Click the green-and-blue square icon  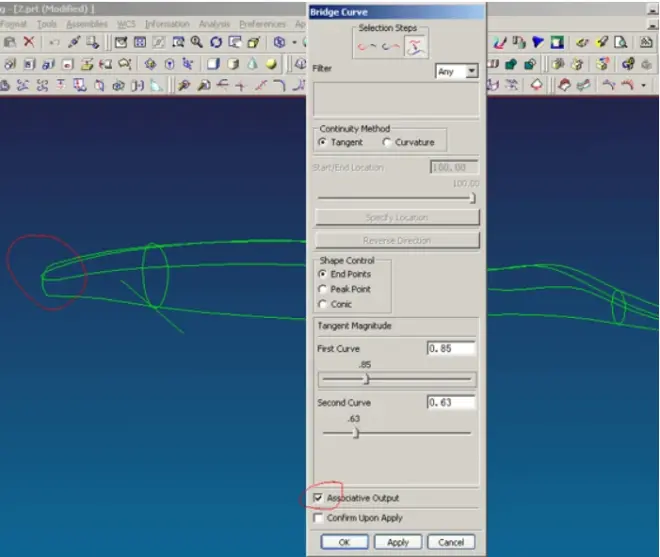(557, 42)
